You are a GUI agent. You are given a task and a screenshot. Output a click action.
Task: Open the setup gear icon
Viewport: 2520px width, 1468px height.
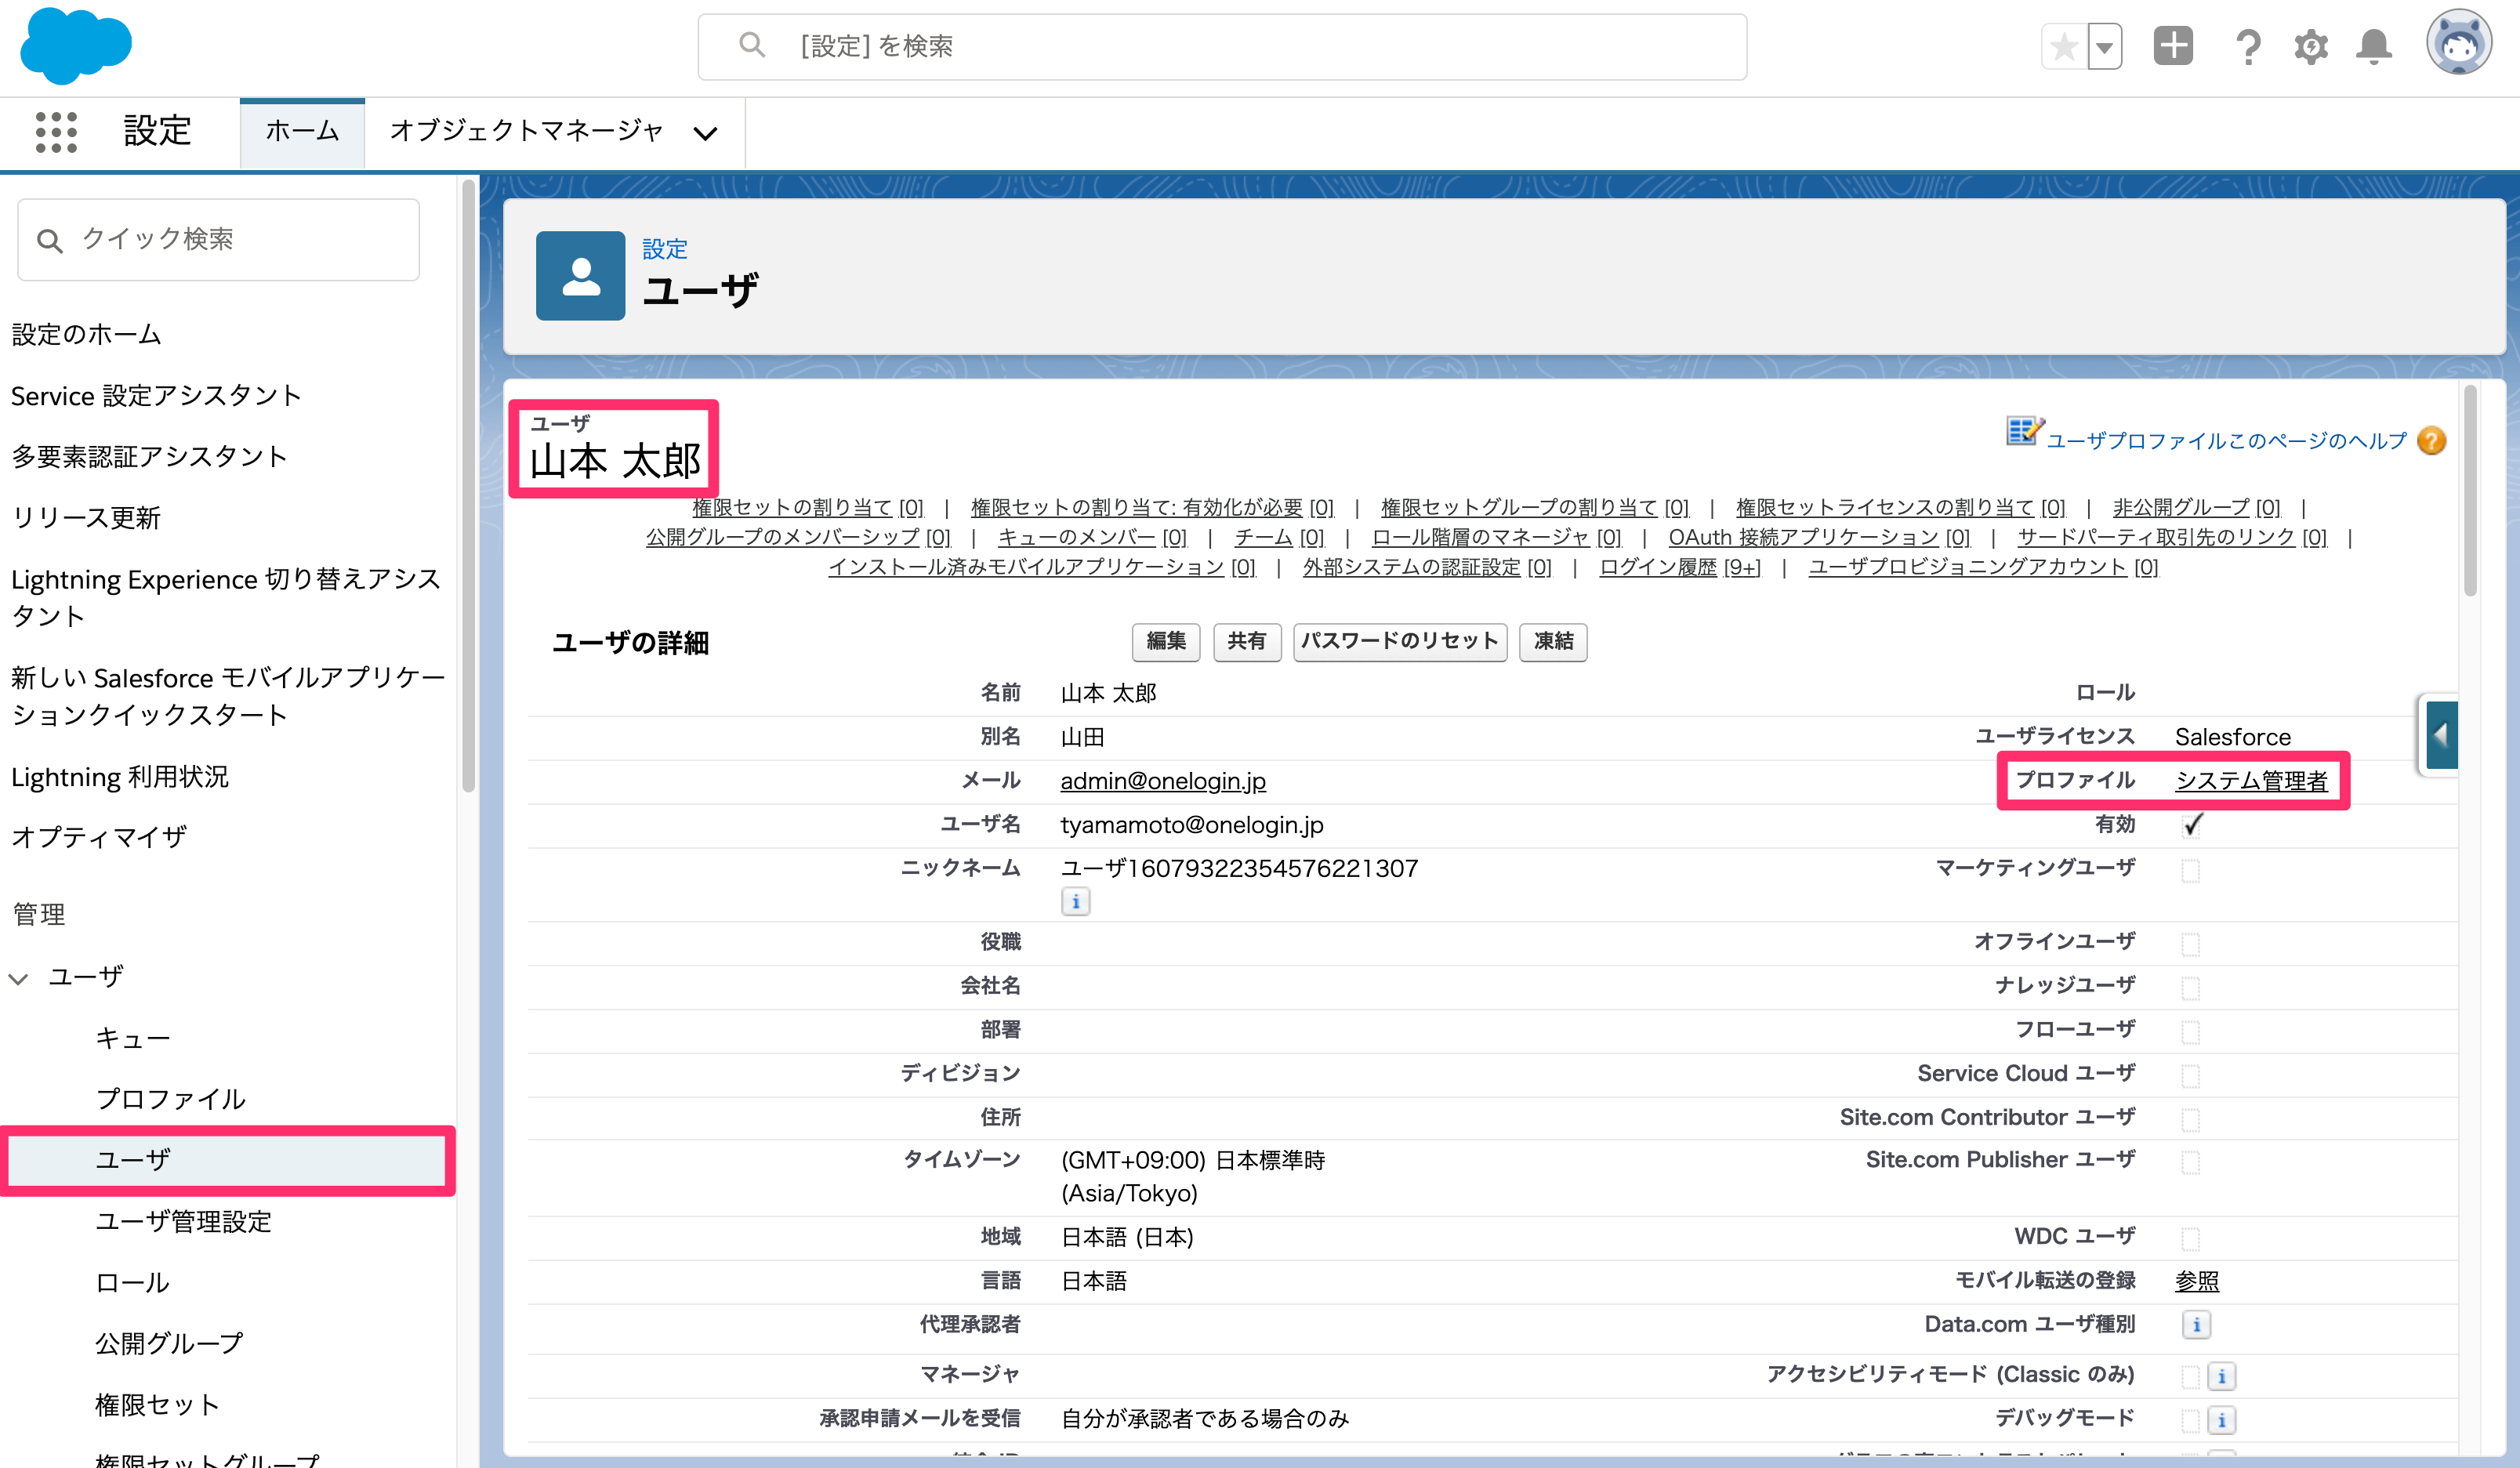click(x=2311, y=46)
